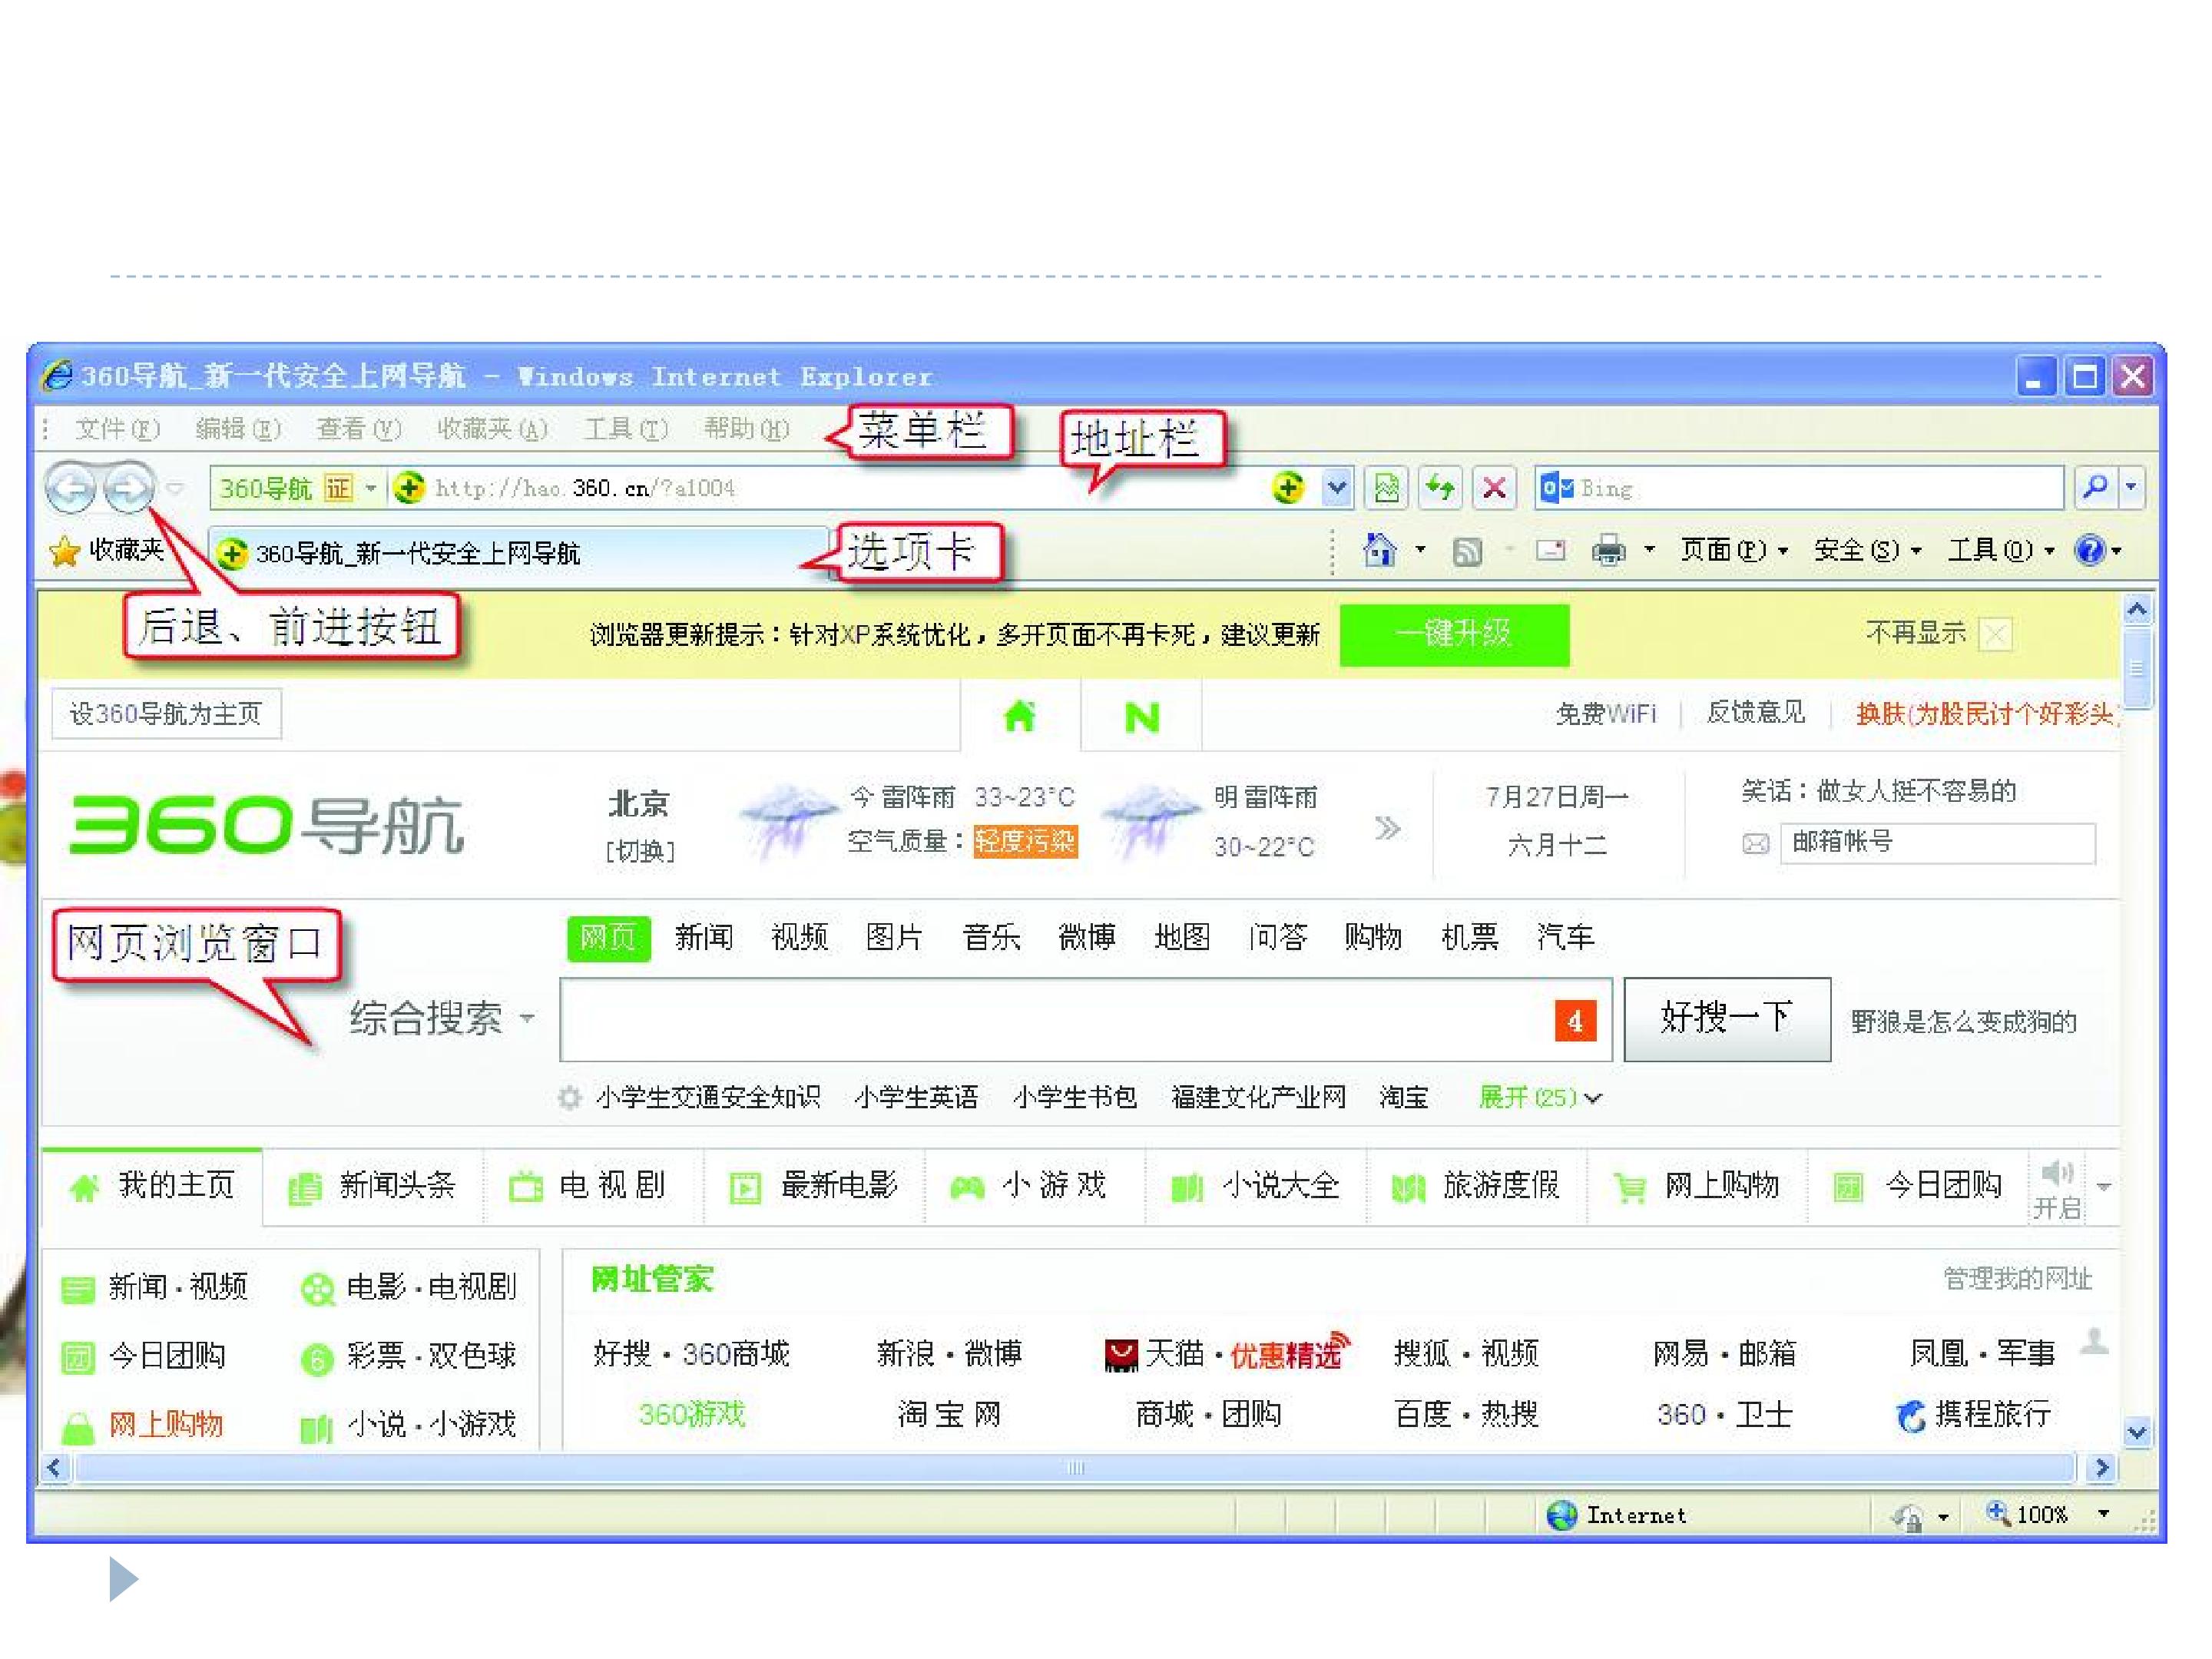Click the 好搜一下 search button
This screenshot has height=1659, width=2212.
pos(1727,1019)
